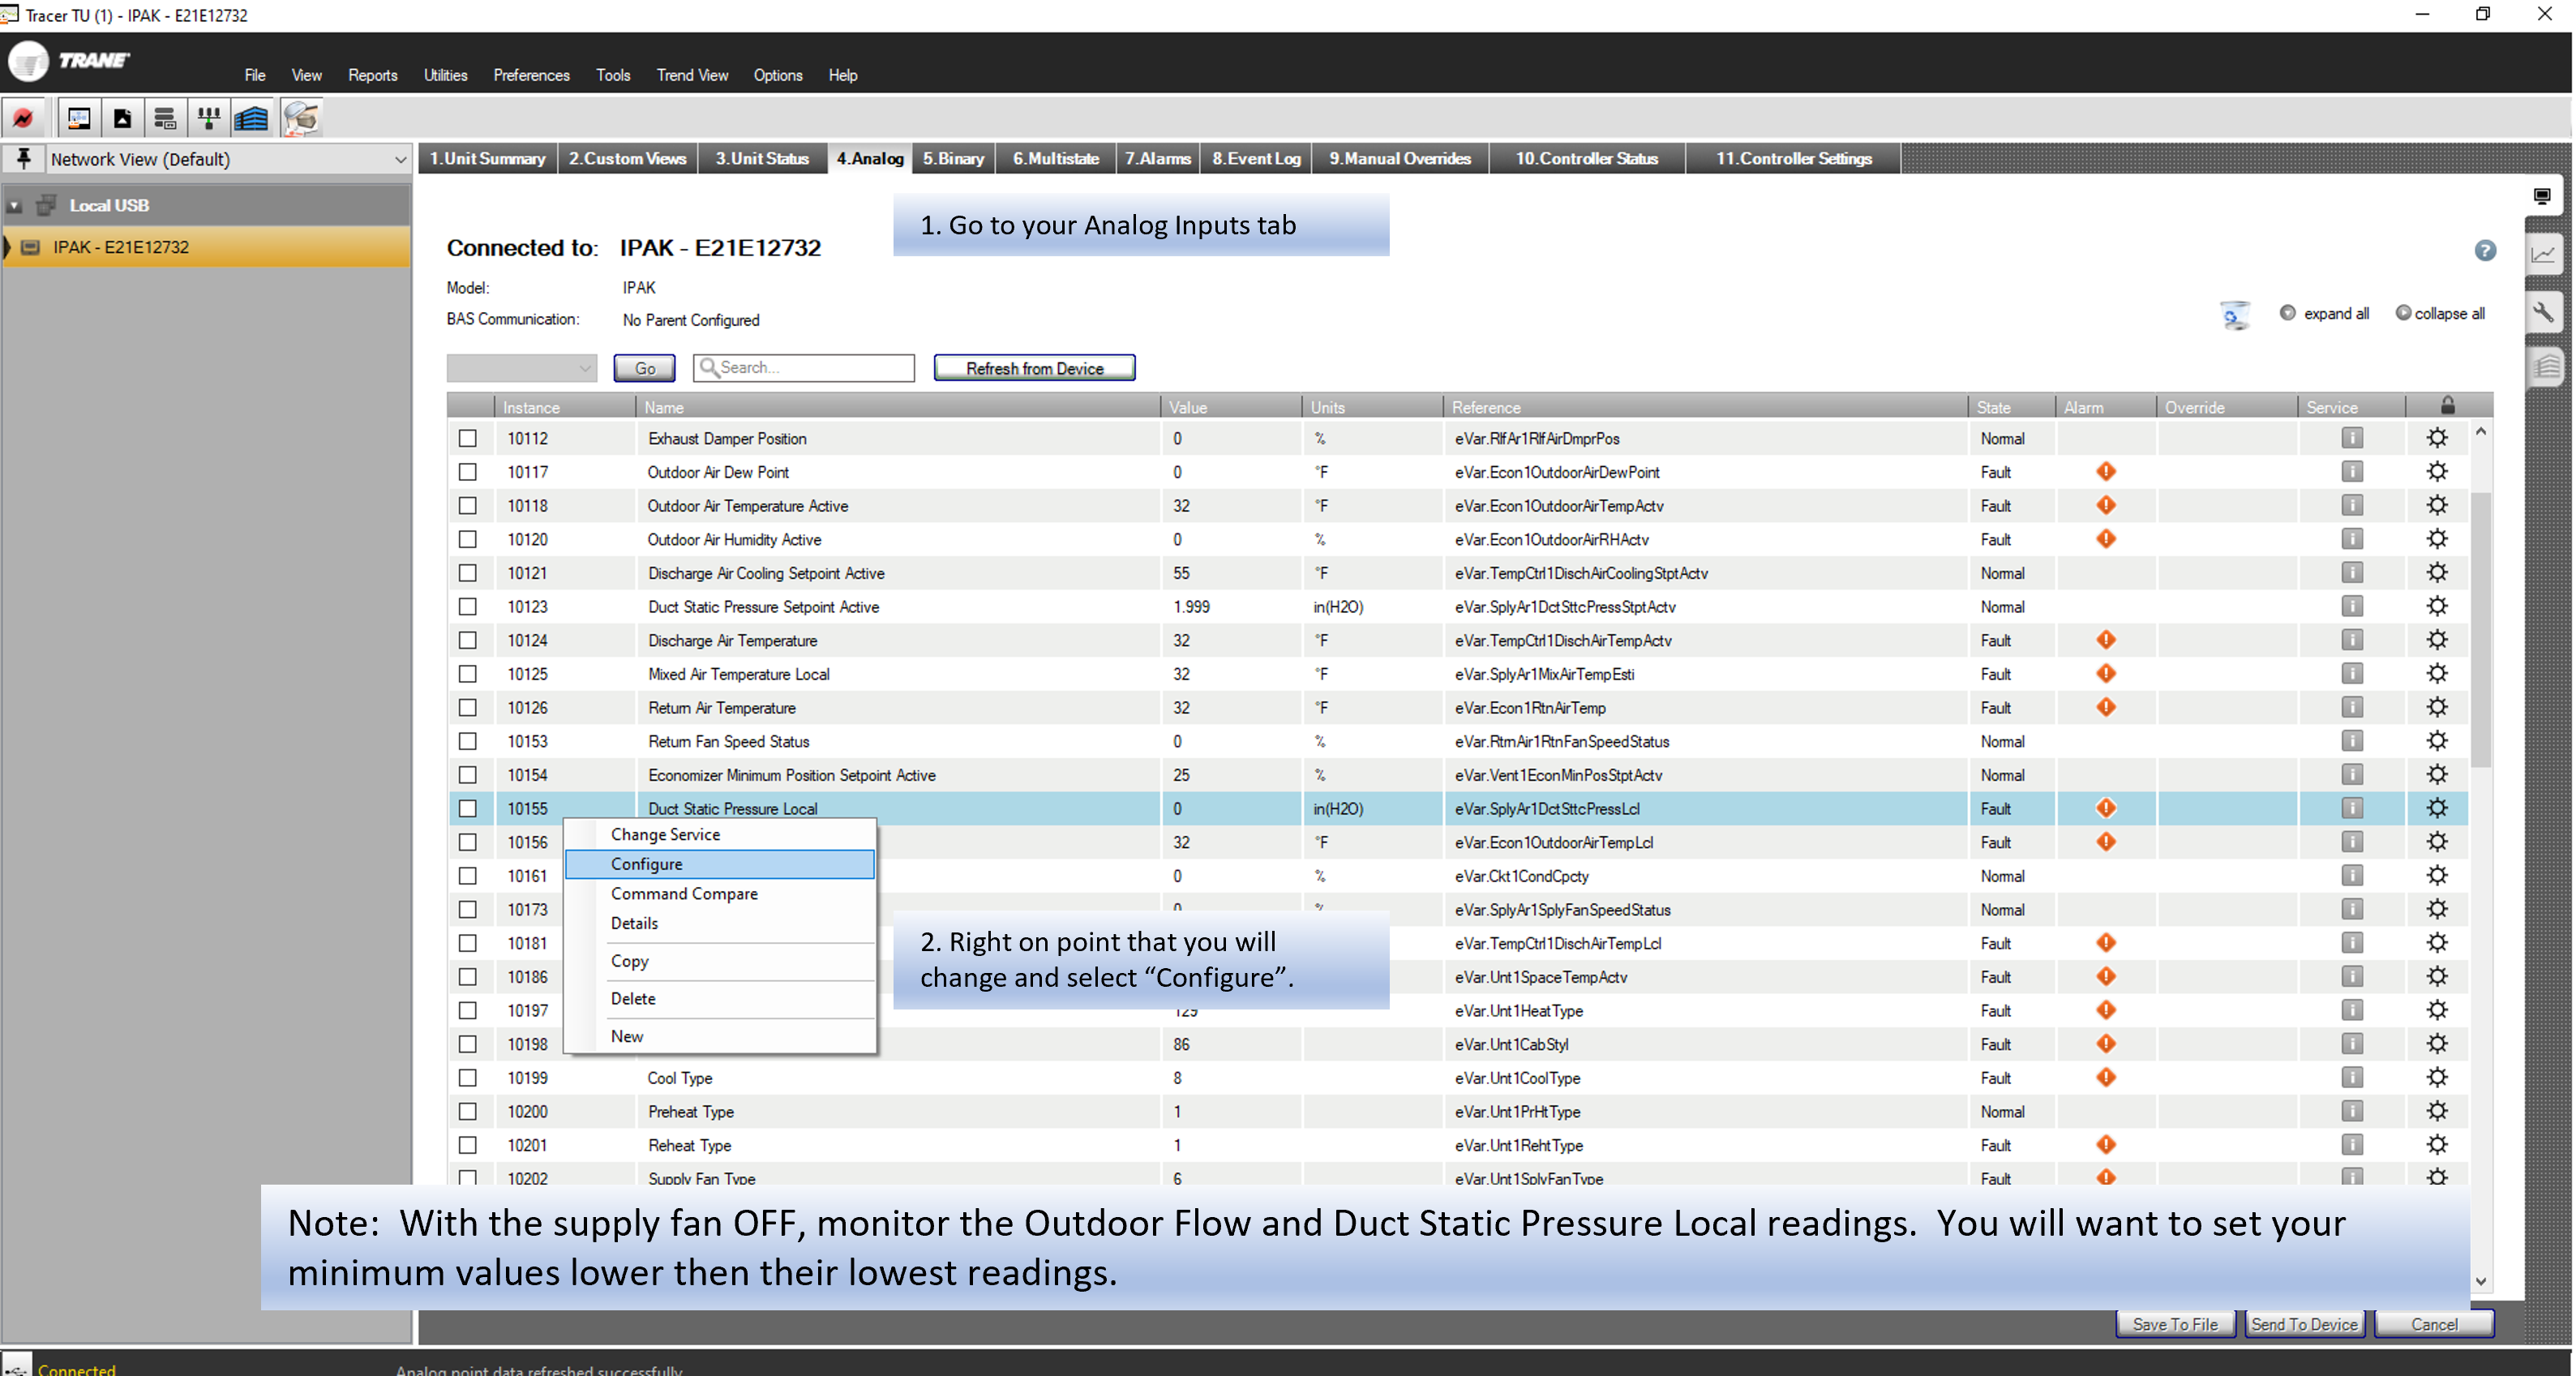The height and width of the screenshot is (1376, 2576).
Task: Open the Preferences menu
Action: point(531,75)
